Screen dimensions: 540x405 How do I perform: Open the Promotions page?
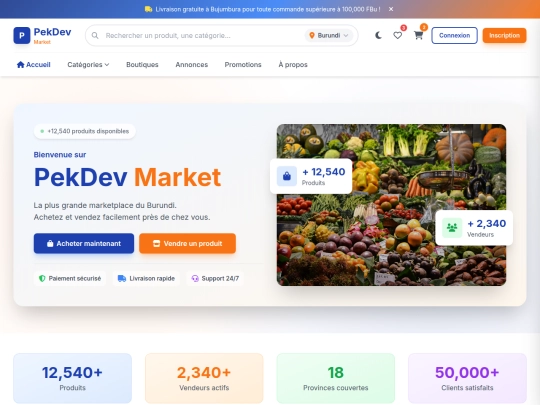(x=243, y=65)
